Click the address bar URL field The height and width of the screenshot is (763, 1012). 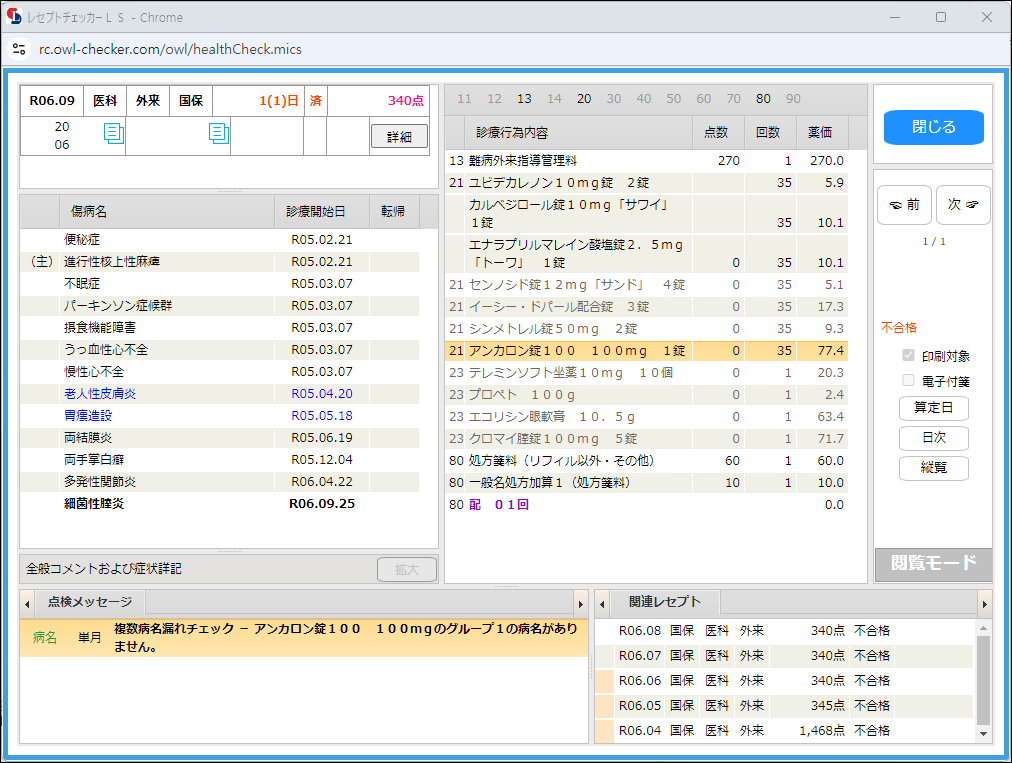170,49
